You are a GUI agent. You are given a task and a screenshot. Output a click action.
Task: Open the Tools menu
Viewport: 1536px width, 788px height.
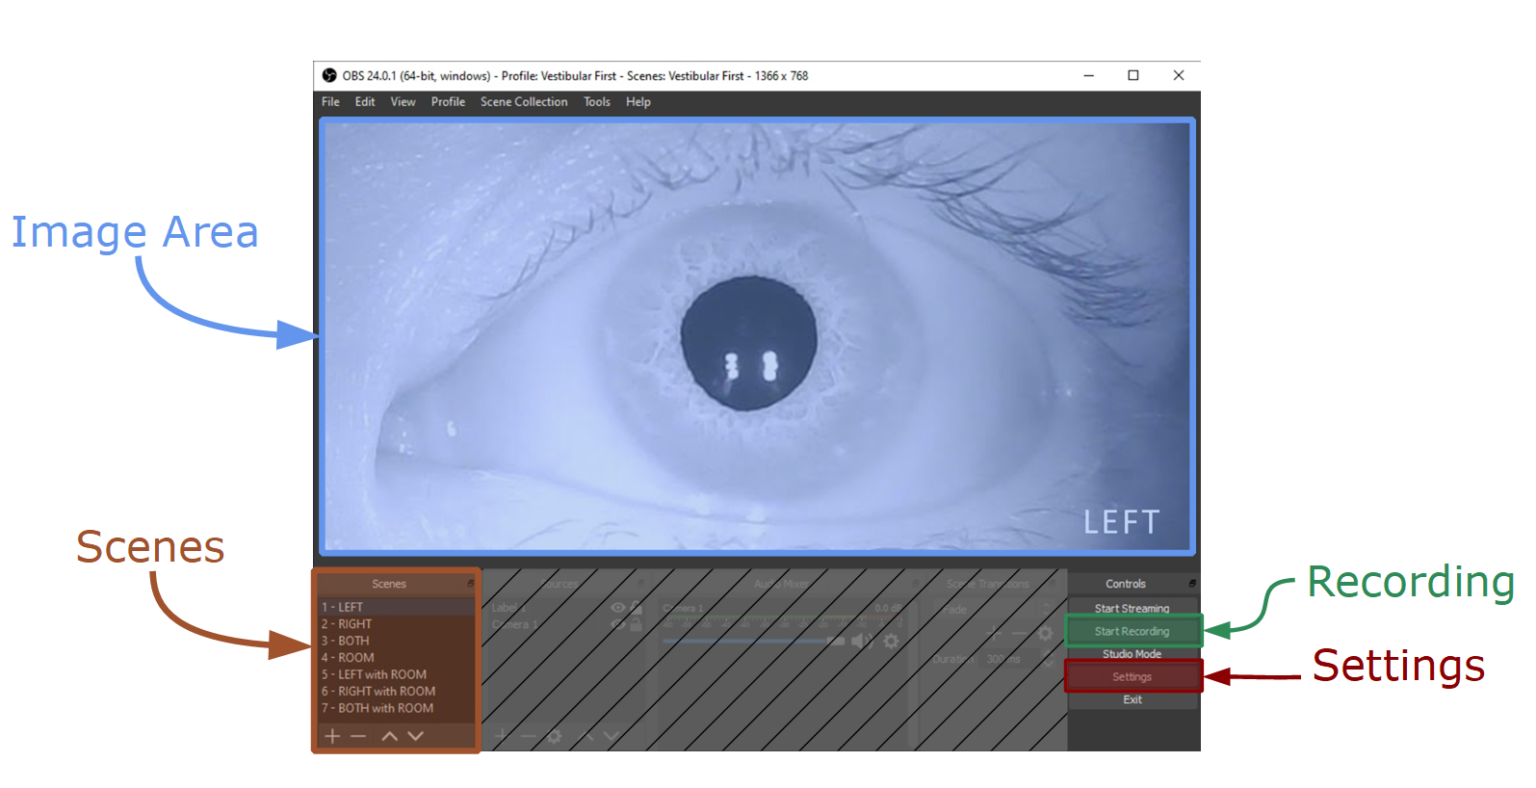click(596, 101)
